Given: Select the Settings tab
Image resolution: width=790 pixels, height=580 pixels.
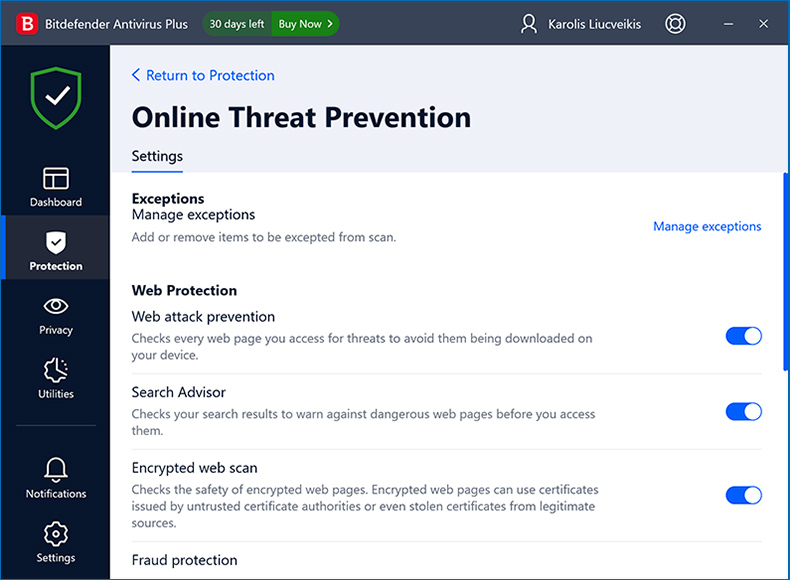Looking at the screenshot, I should (157, 156).
